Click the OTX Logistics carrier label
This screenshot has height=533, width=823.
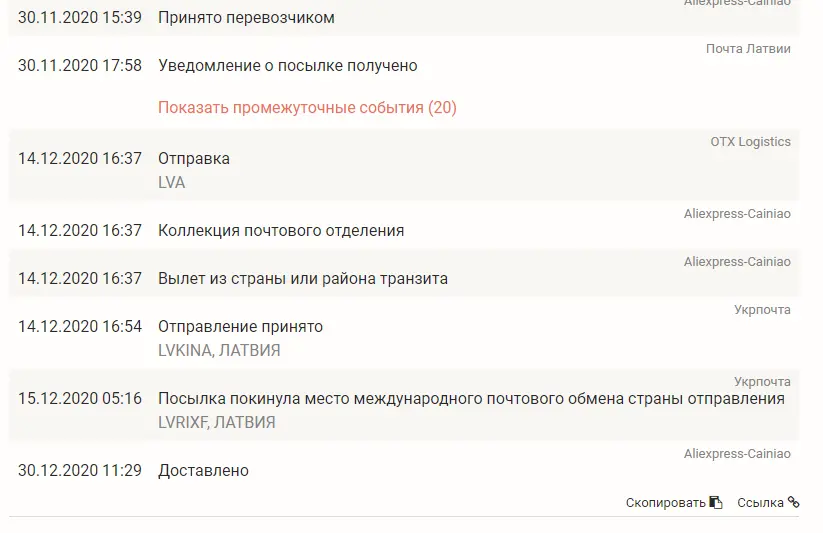coord(751,142)
